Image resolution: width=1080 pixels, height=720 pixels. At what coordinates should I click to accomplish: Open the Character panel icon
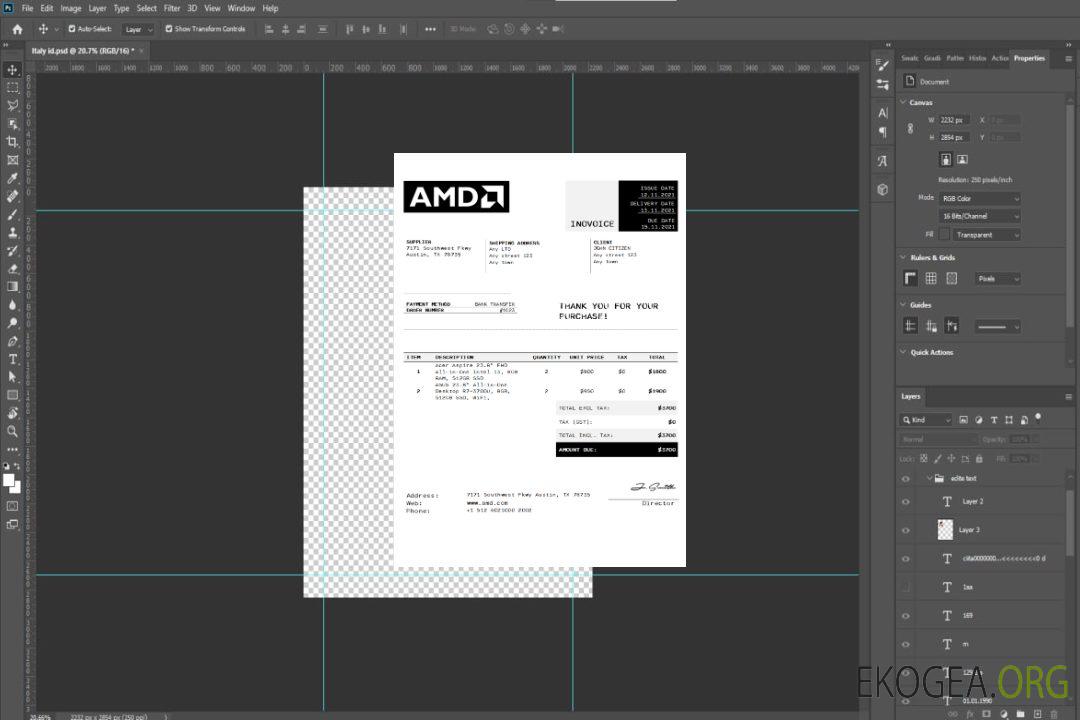click(x=882, y=112)
